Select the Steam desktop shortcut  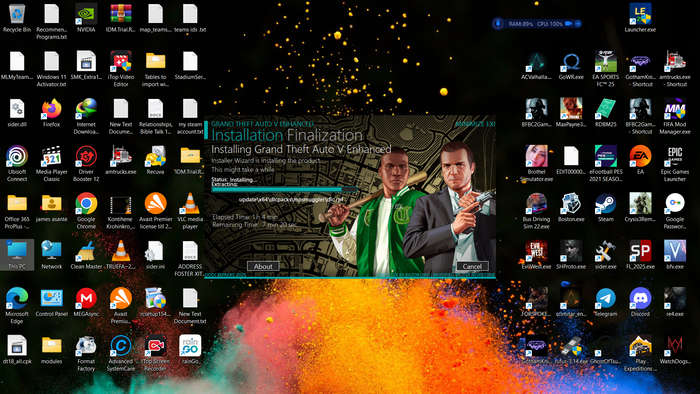(x=605, y=207)
